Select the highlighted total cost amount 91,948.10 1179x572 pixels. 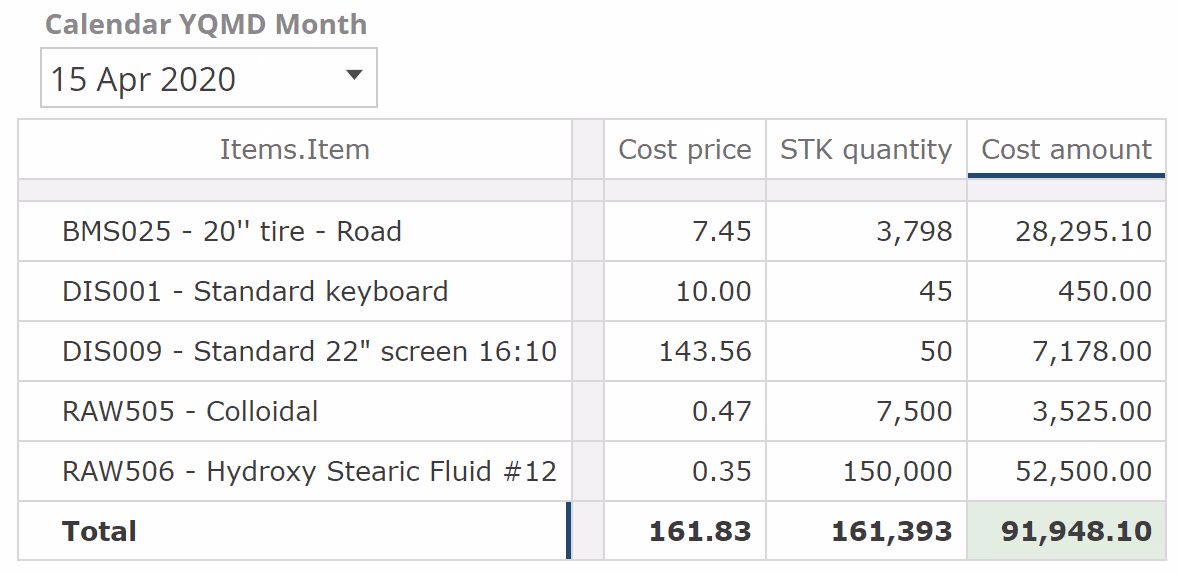pos(1076,532)
